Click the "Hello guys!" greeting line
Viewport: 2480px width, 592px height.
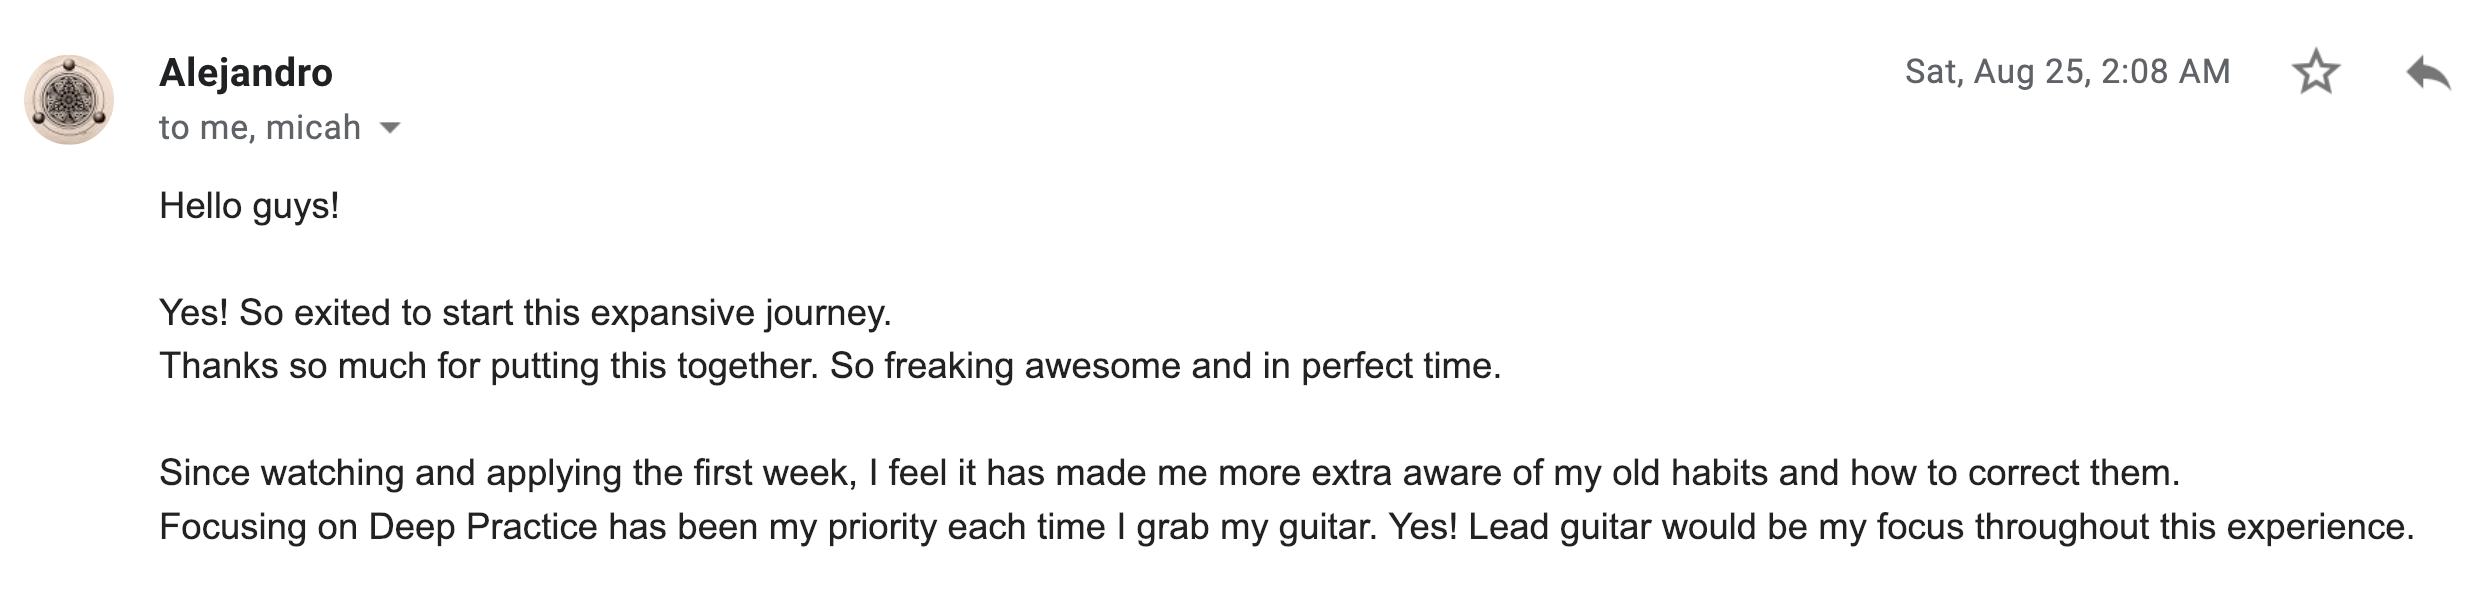(249, 206)
